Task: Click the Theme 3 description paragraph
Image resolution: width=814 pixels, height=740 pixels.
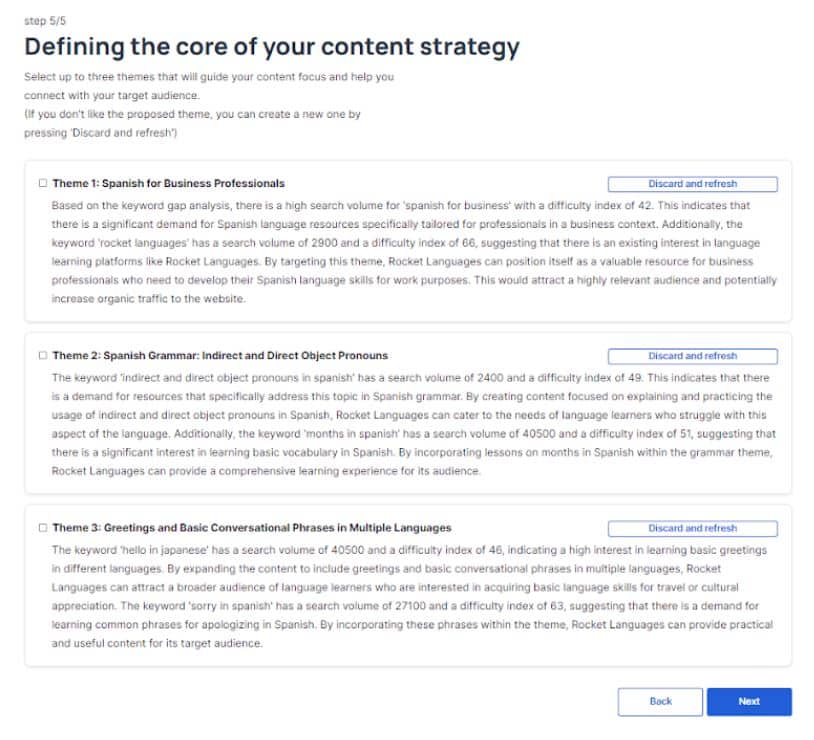Action: point(410,597)
